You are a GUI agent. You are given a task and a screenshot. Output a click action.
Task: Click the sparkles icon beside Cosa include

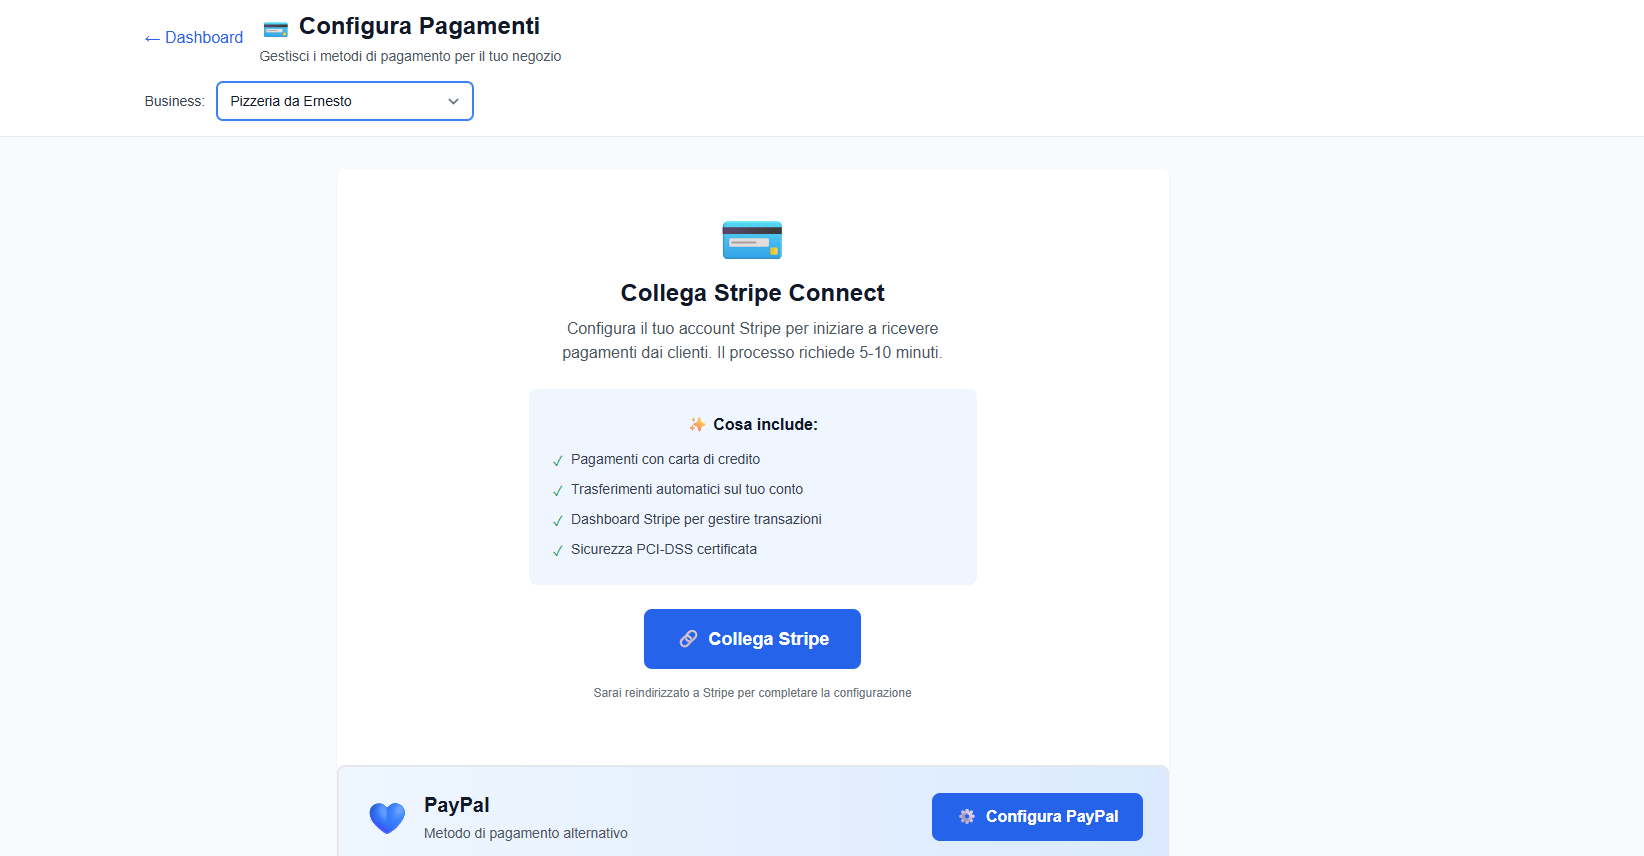(x=697, y=424)
